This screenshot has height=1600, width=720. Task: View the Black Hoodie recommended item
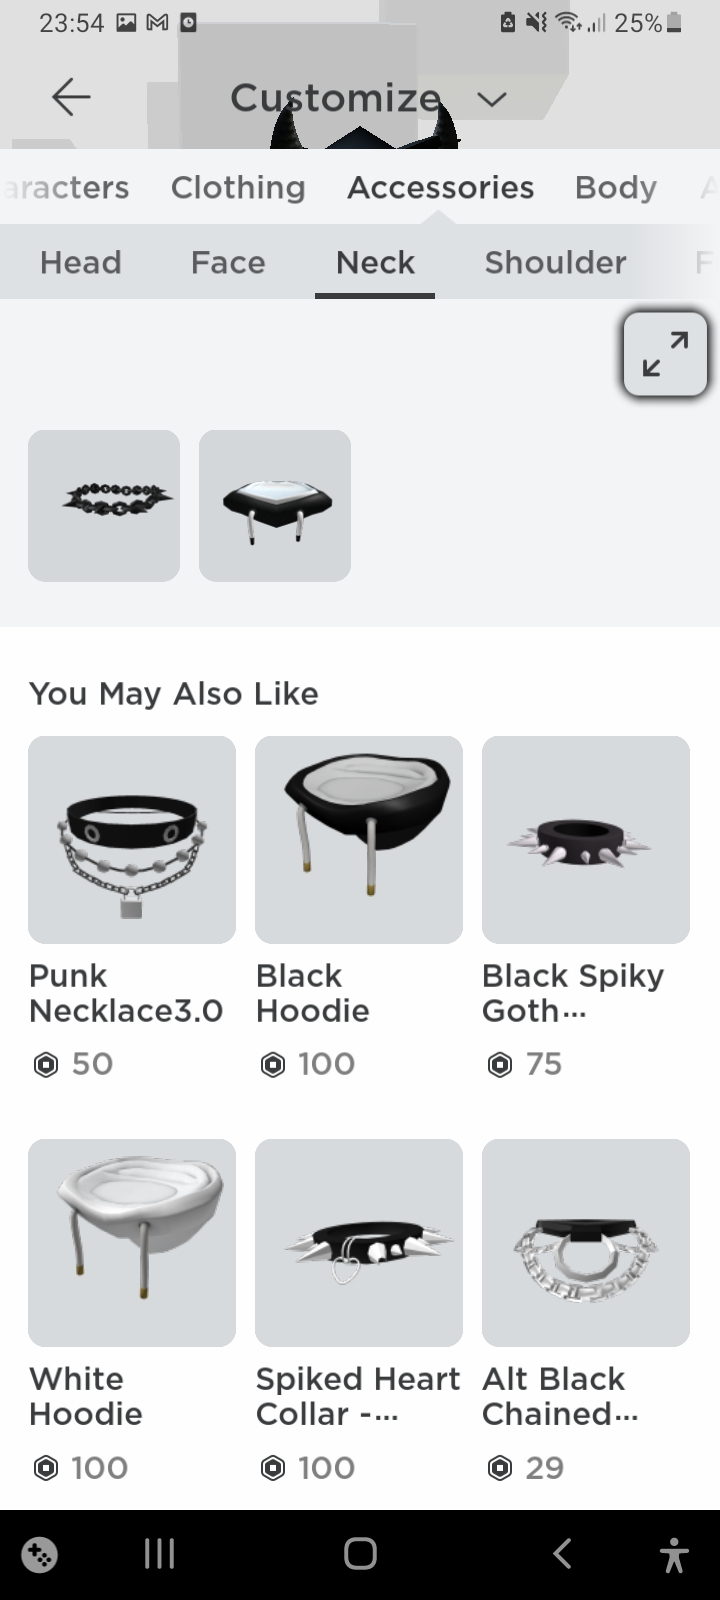click(x=359, y=840)
